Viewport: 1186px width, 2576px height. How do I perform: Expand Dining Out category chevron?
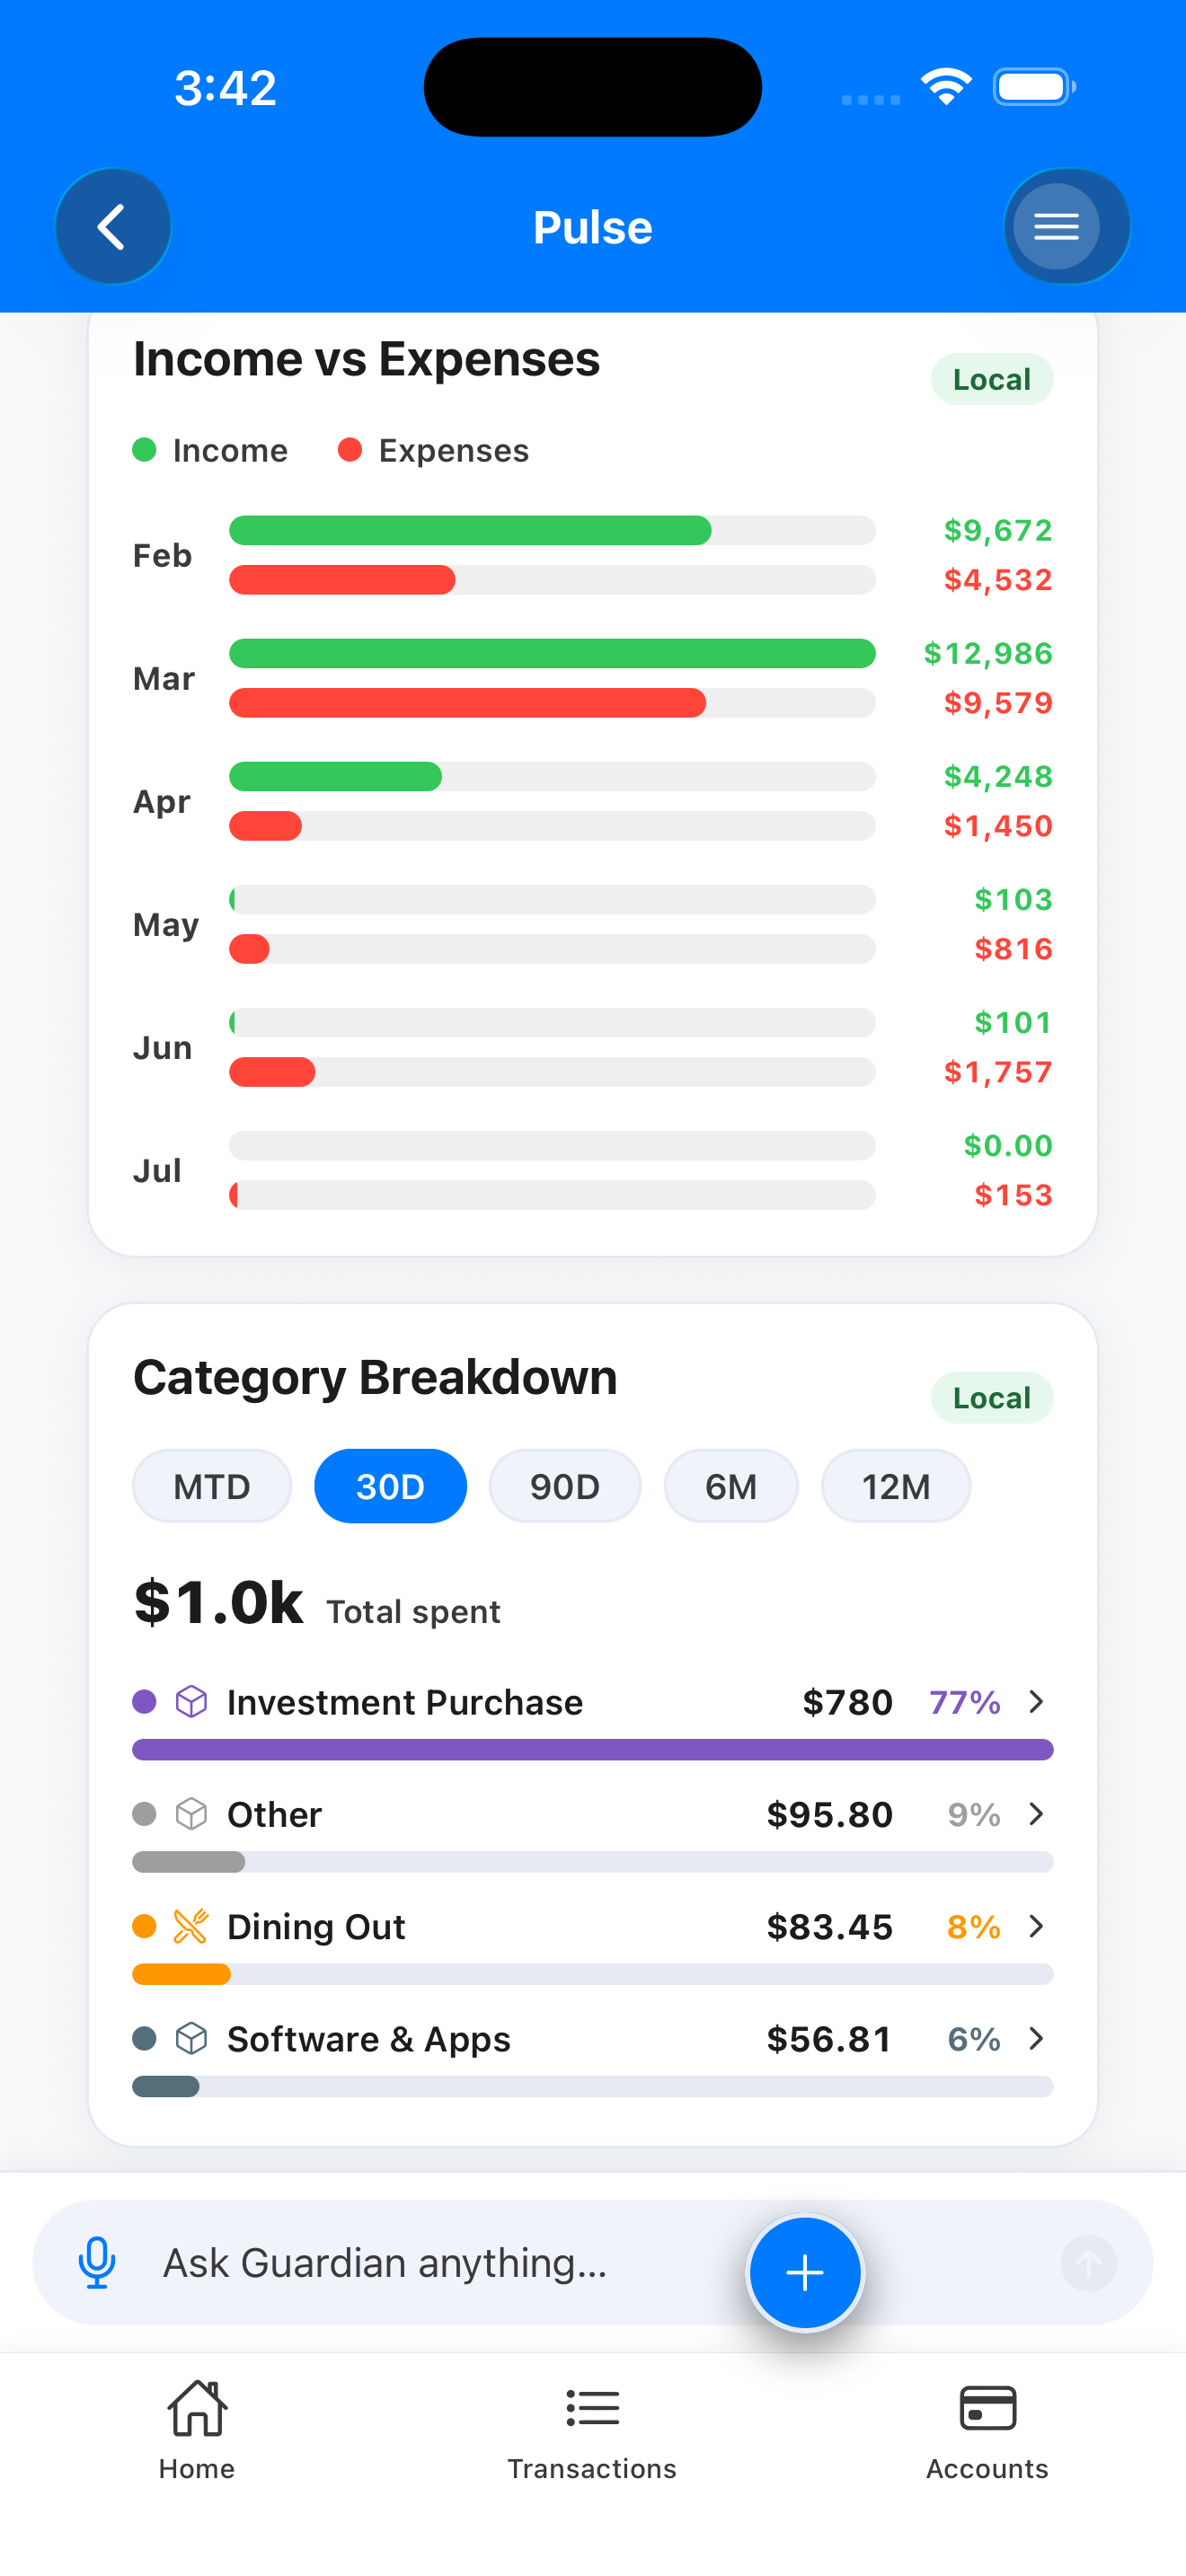click(x=1036, y=1926)
